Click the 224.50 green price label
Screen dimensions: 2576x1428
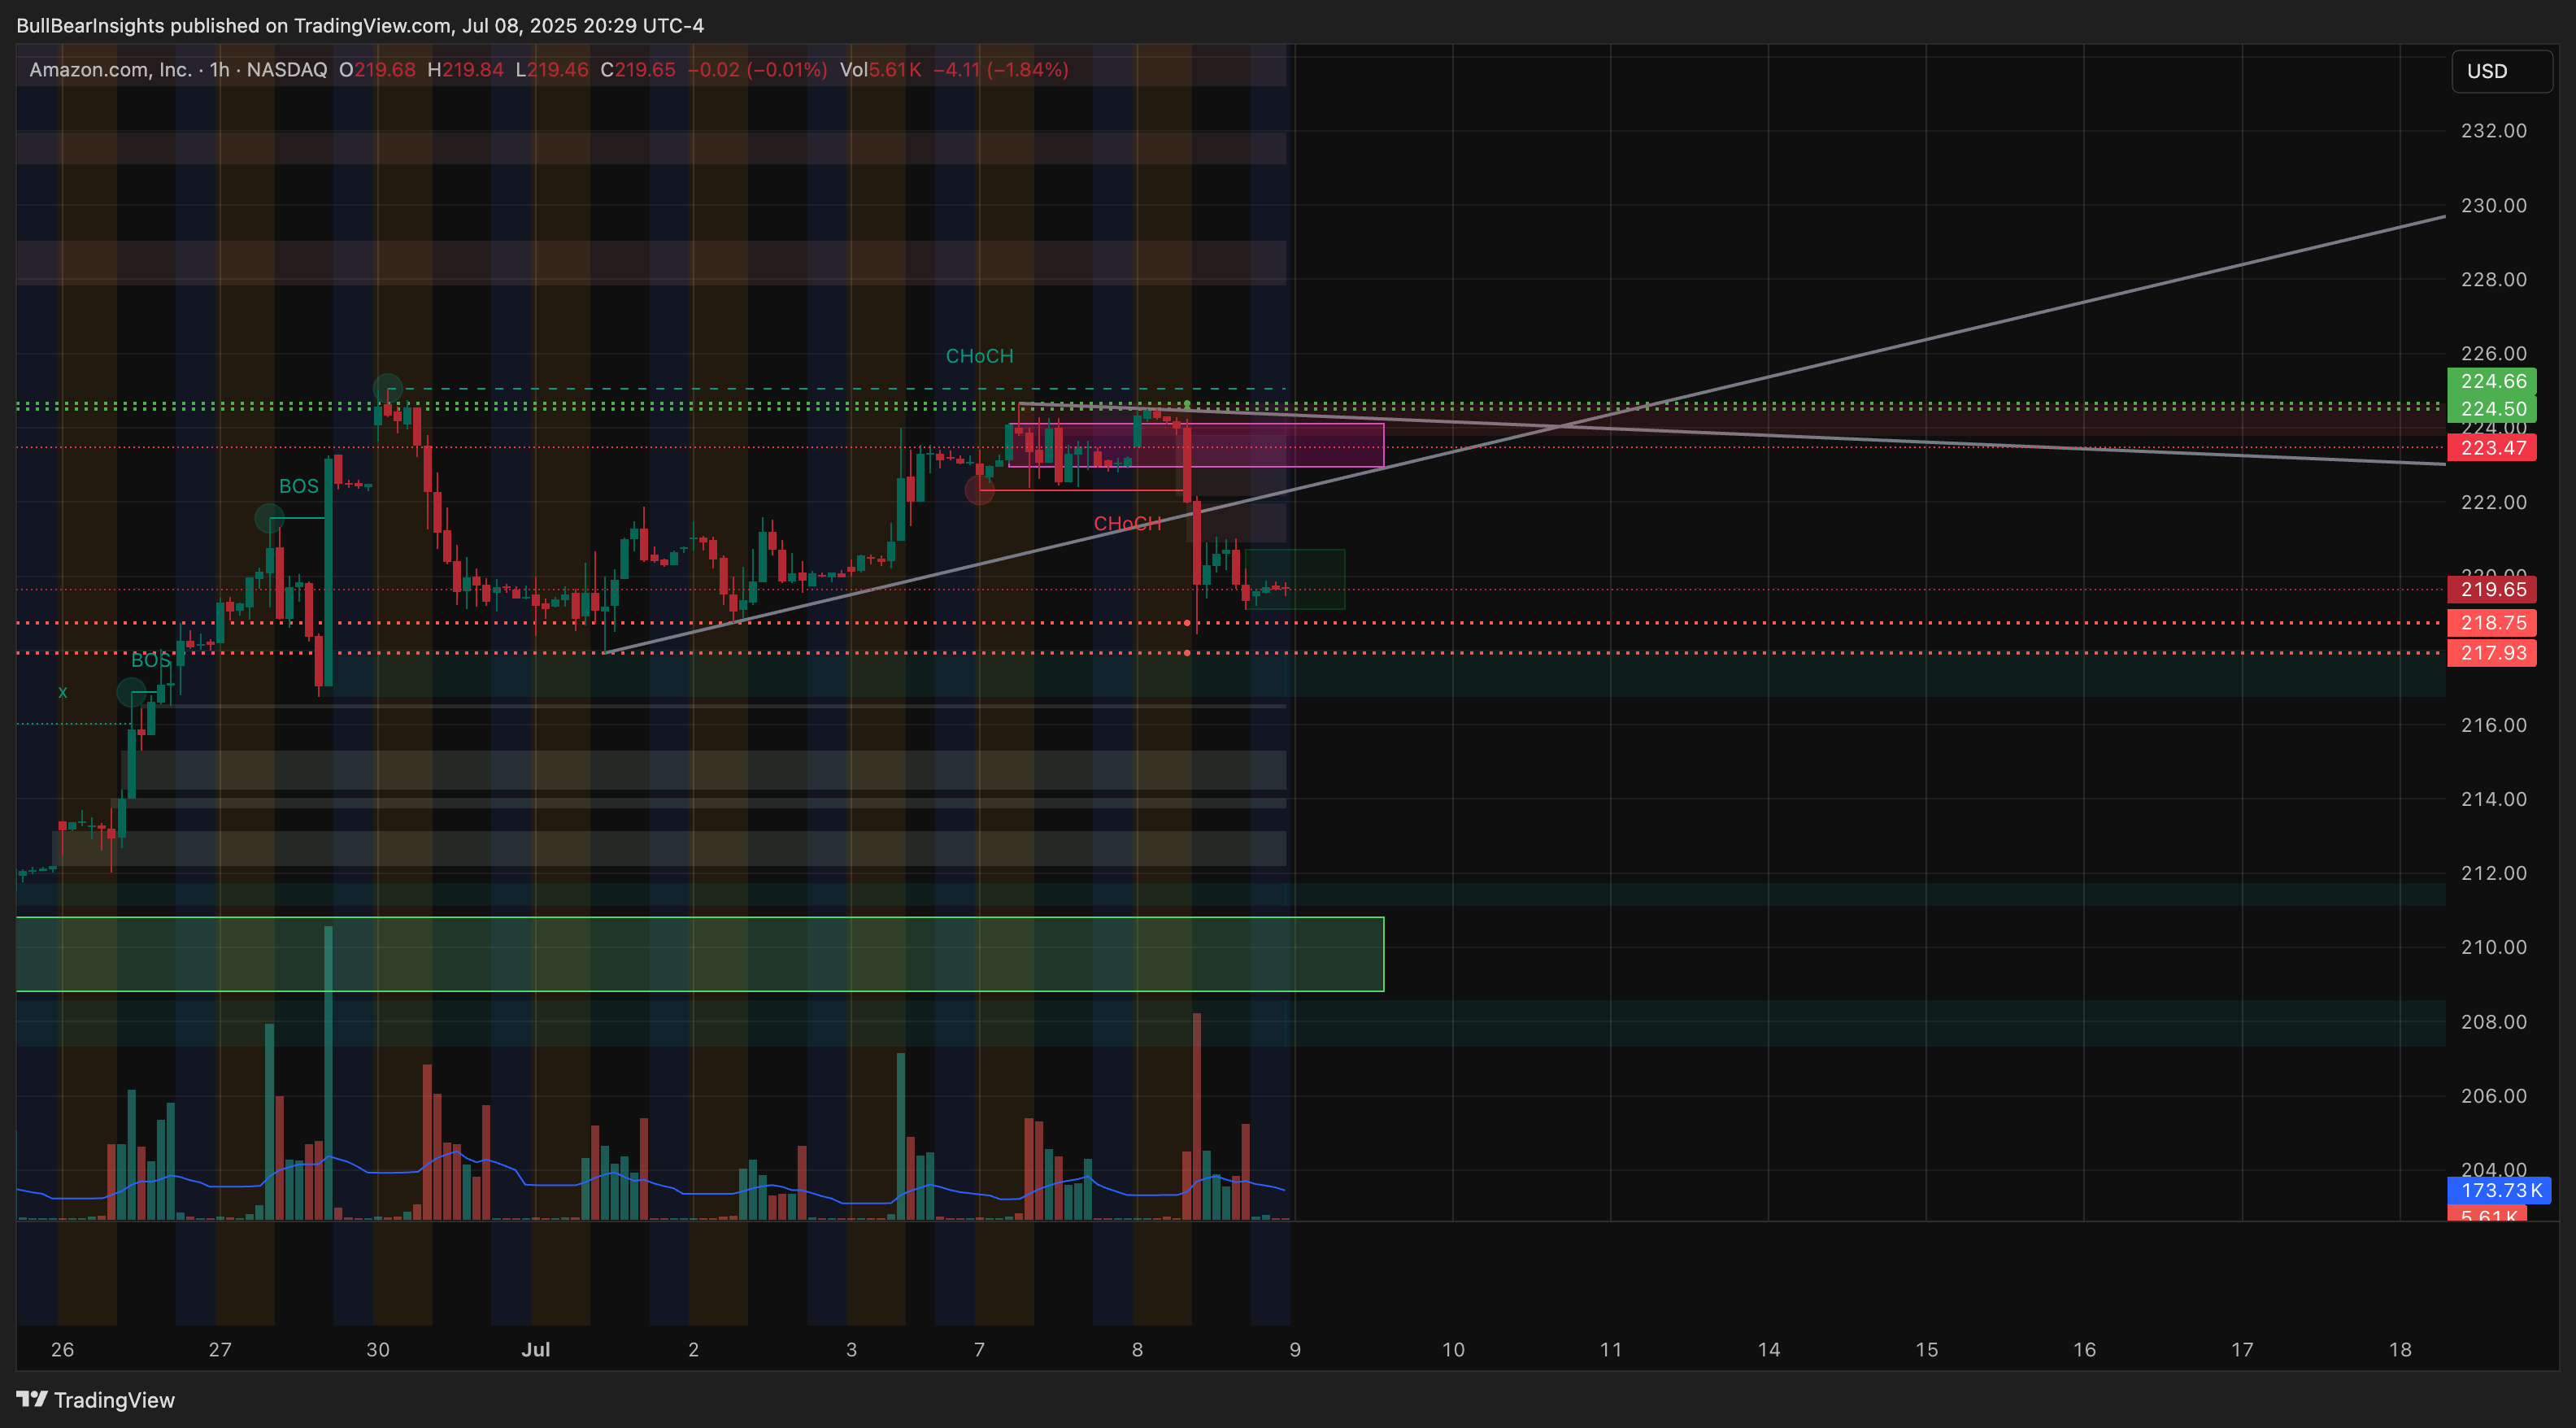point(2491,409)
